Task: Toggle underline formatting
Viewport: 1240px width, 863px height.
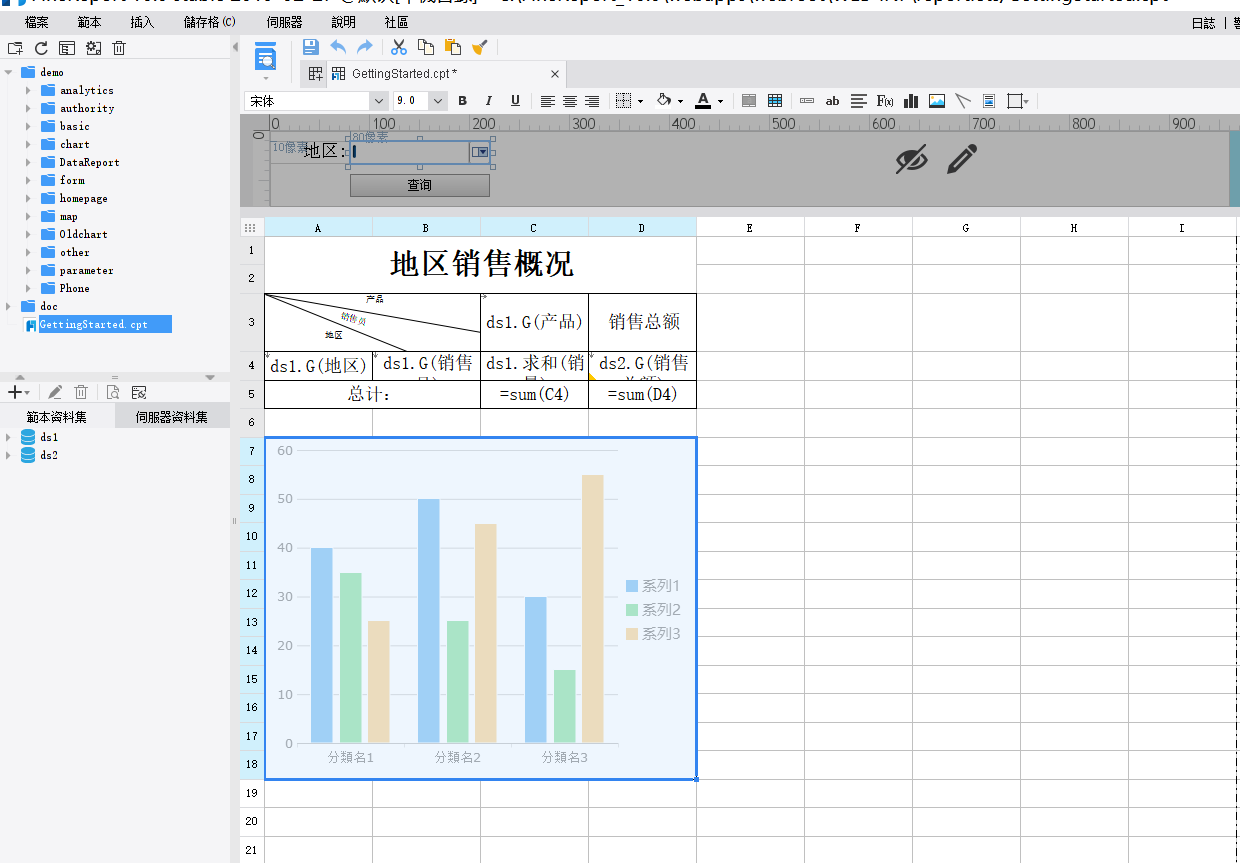Action: (x=515, y=101)
